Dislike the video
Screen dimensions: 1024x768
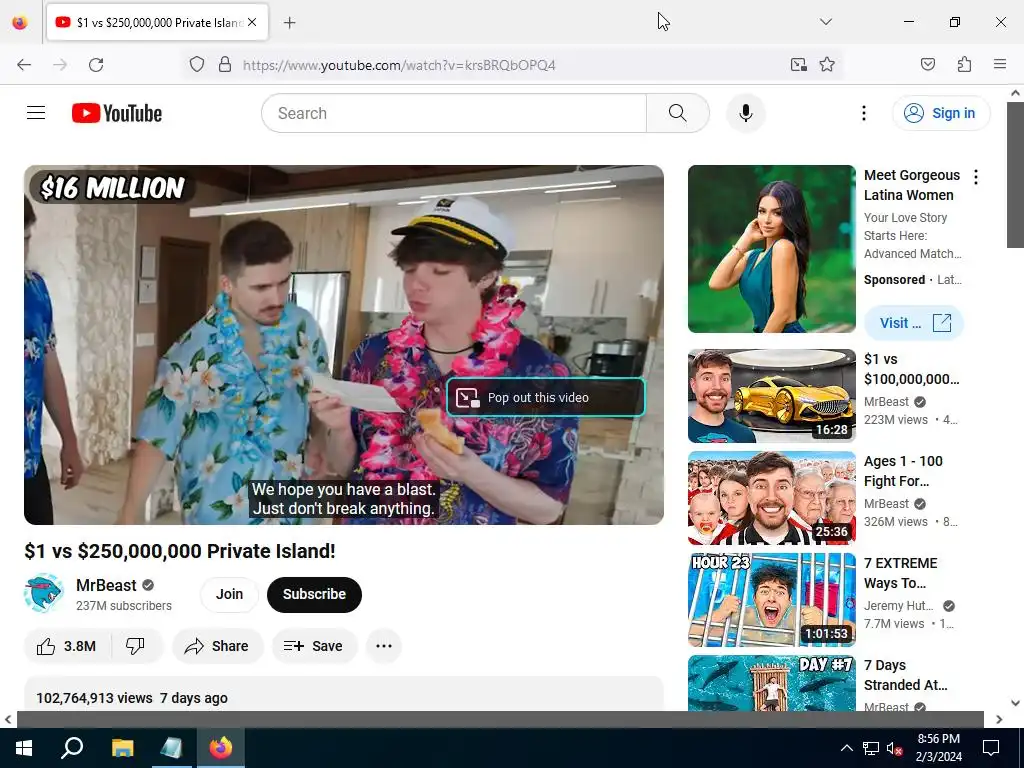pyautogui.click(x=136, y=646)
